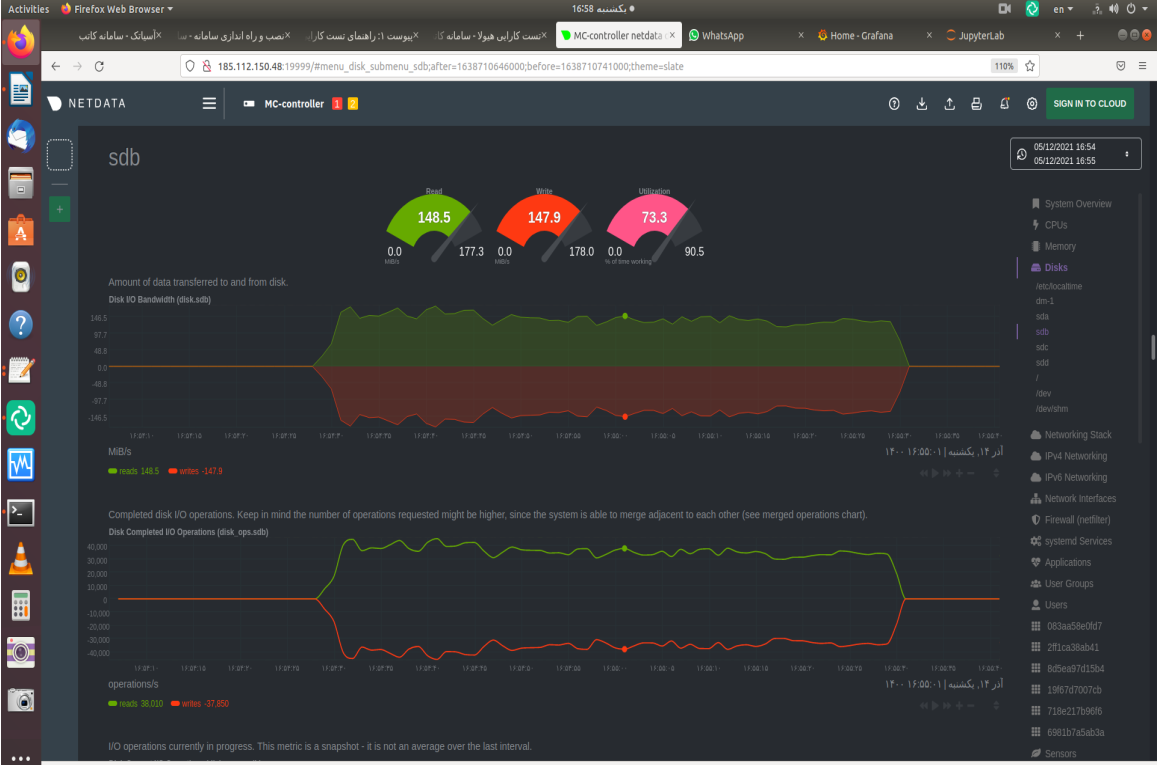This screenshot has width=1157, height=765.
Task: Open the alarms bell icon
Action: coord(1004,104)
